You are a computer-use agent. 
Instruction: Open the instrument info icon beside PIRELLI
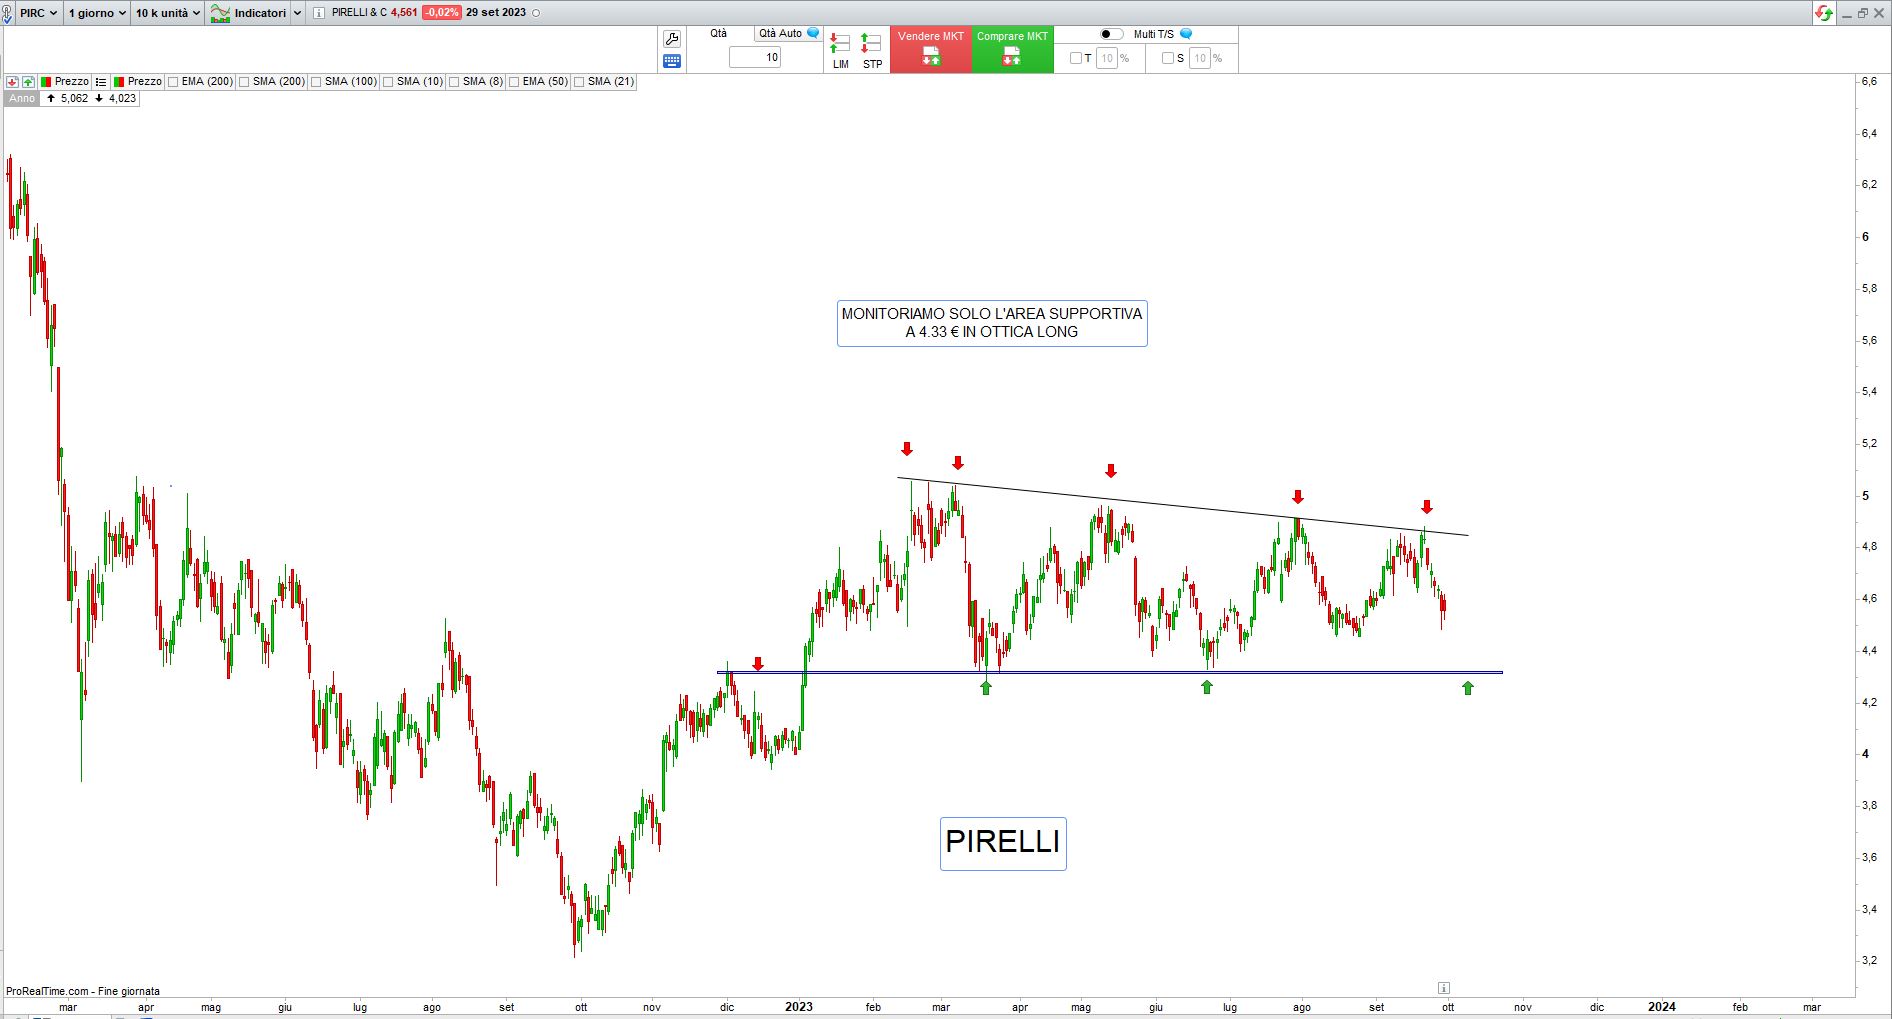tap(318, 13)
